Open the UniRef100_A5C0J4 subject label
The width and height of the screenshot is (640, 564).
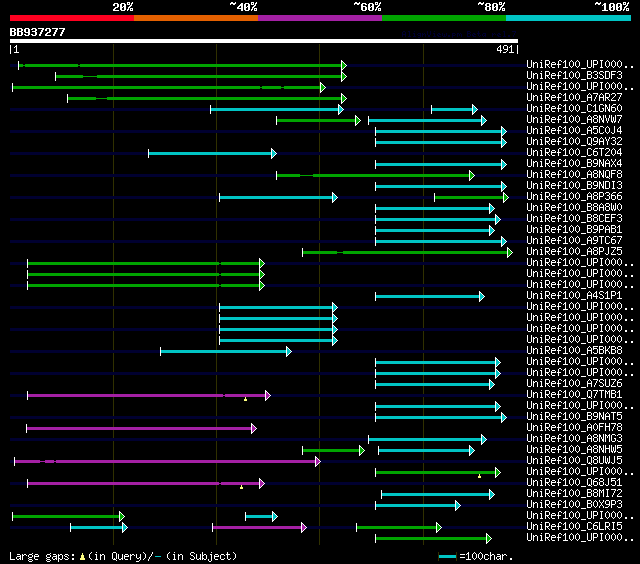pyautogui.click(x=574, y=131)
